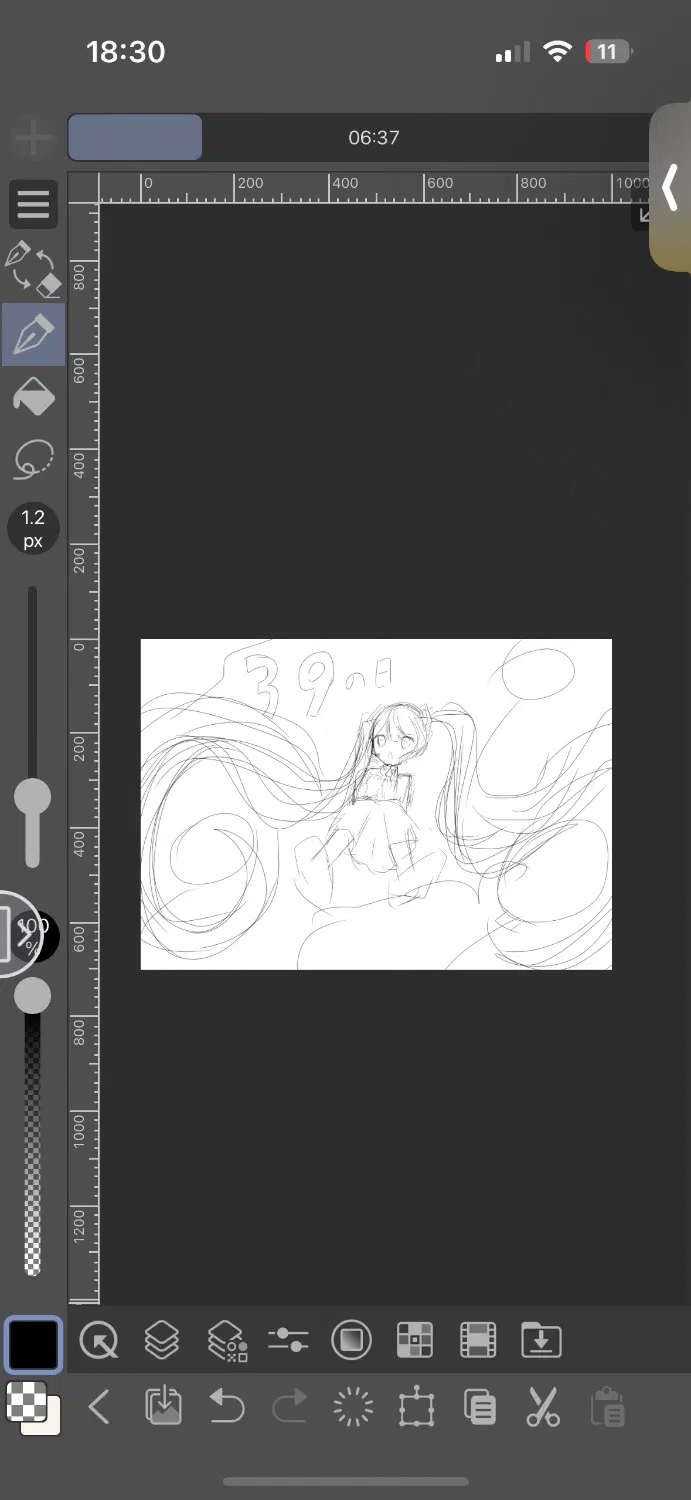Open the Layers palette
The height and width of the screenshot is (1500, 691).
(x=161, y=1339)
